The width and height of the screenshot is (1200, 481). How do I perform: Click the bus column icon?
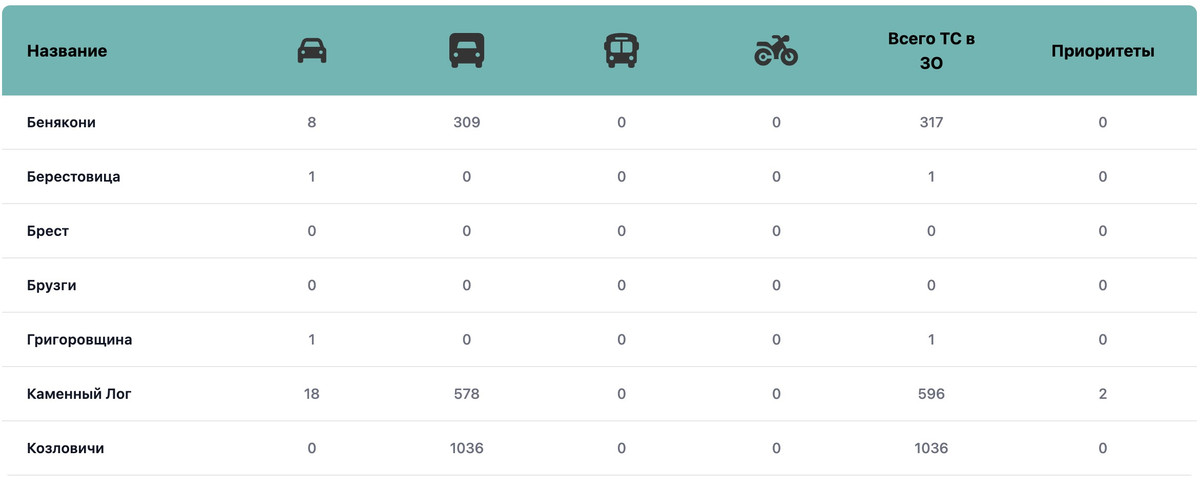621,51
